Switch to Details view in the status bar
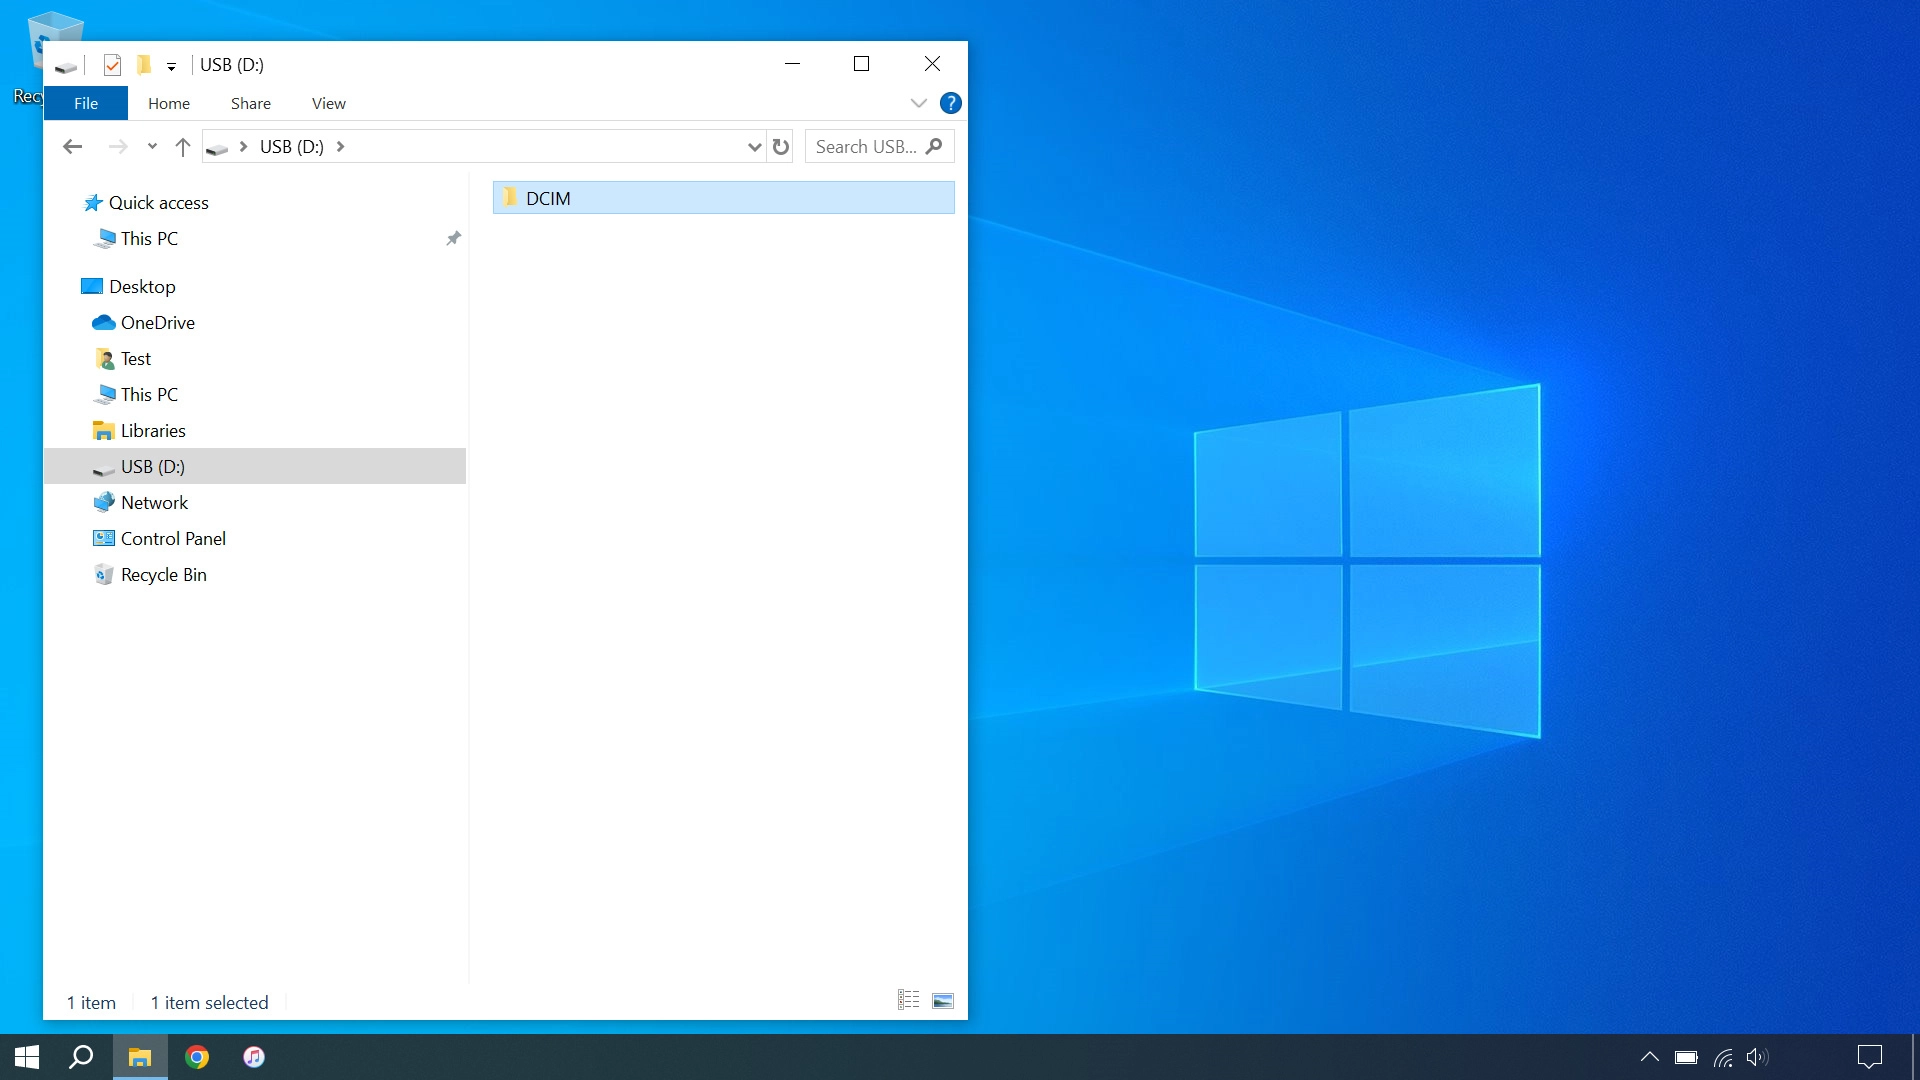The height and width of the screenshot is (1080, 1920). [x=907, y=1000]
